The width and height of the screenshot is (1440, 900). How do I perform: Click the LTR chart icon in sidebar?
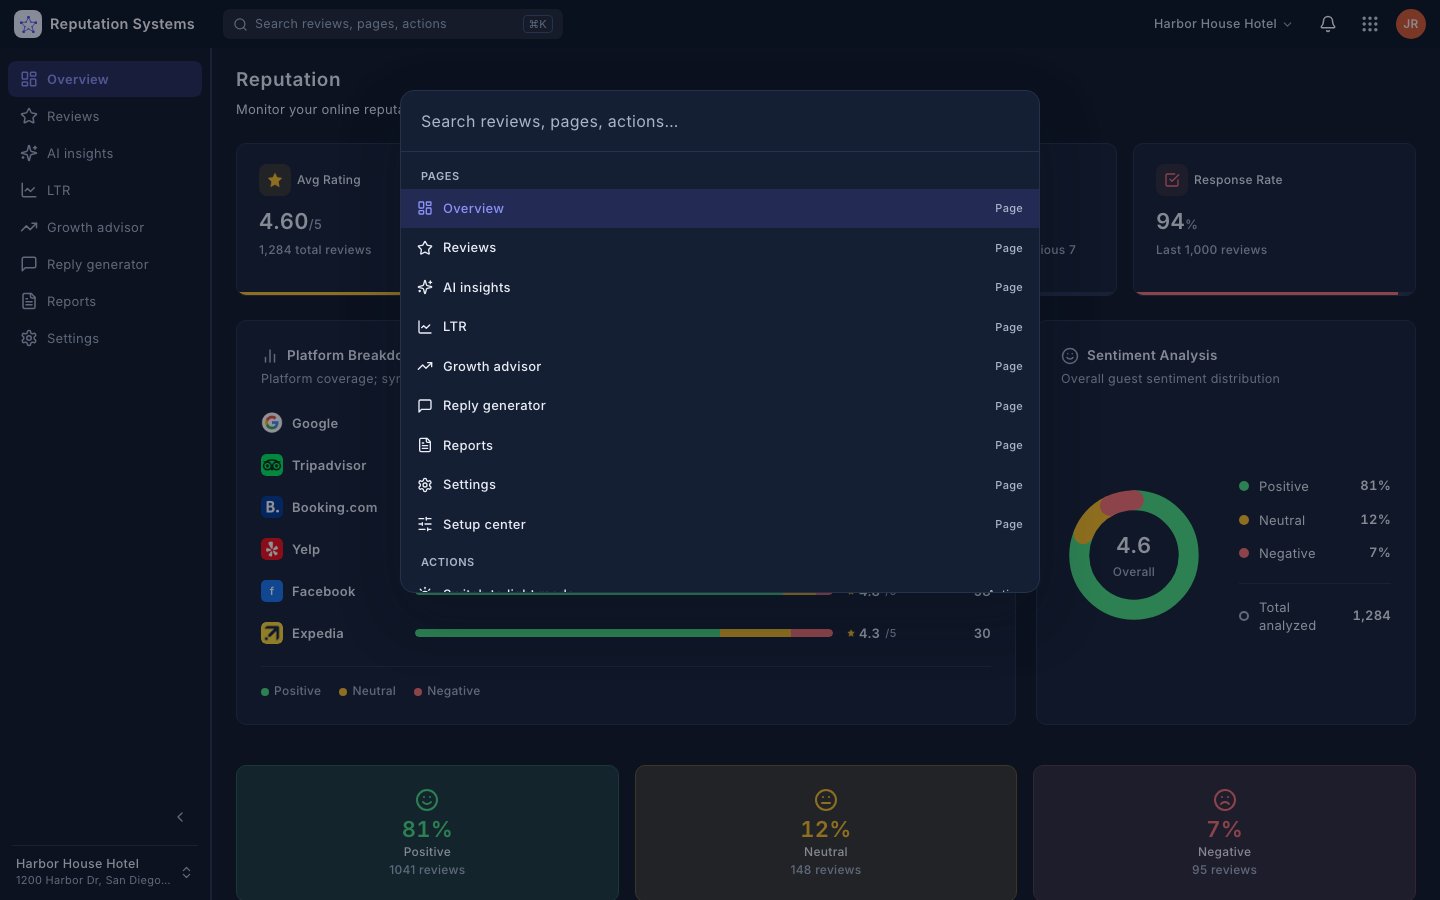click(29, 190)
